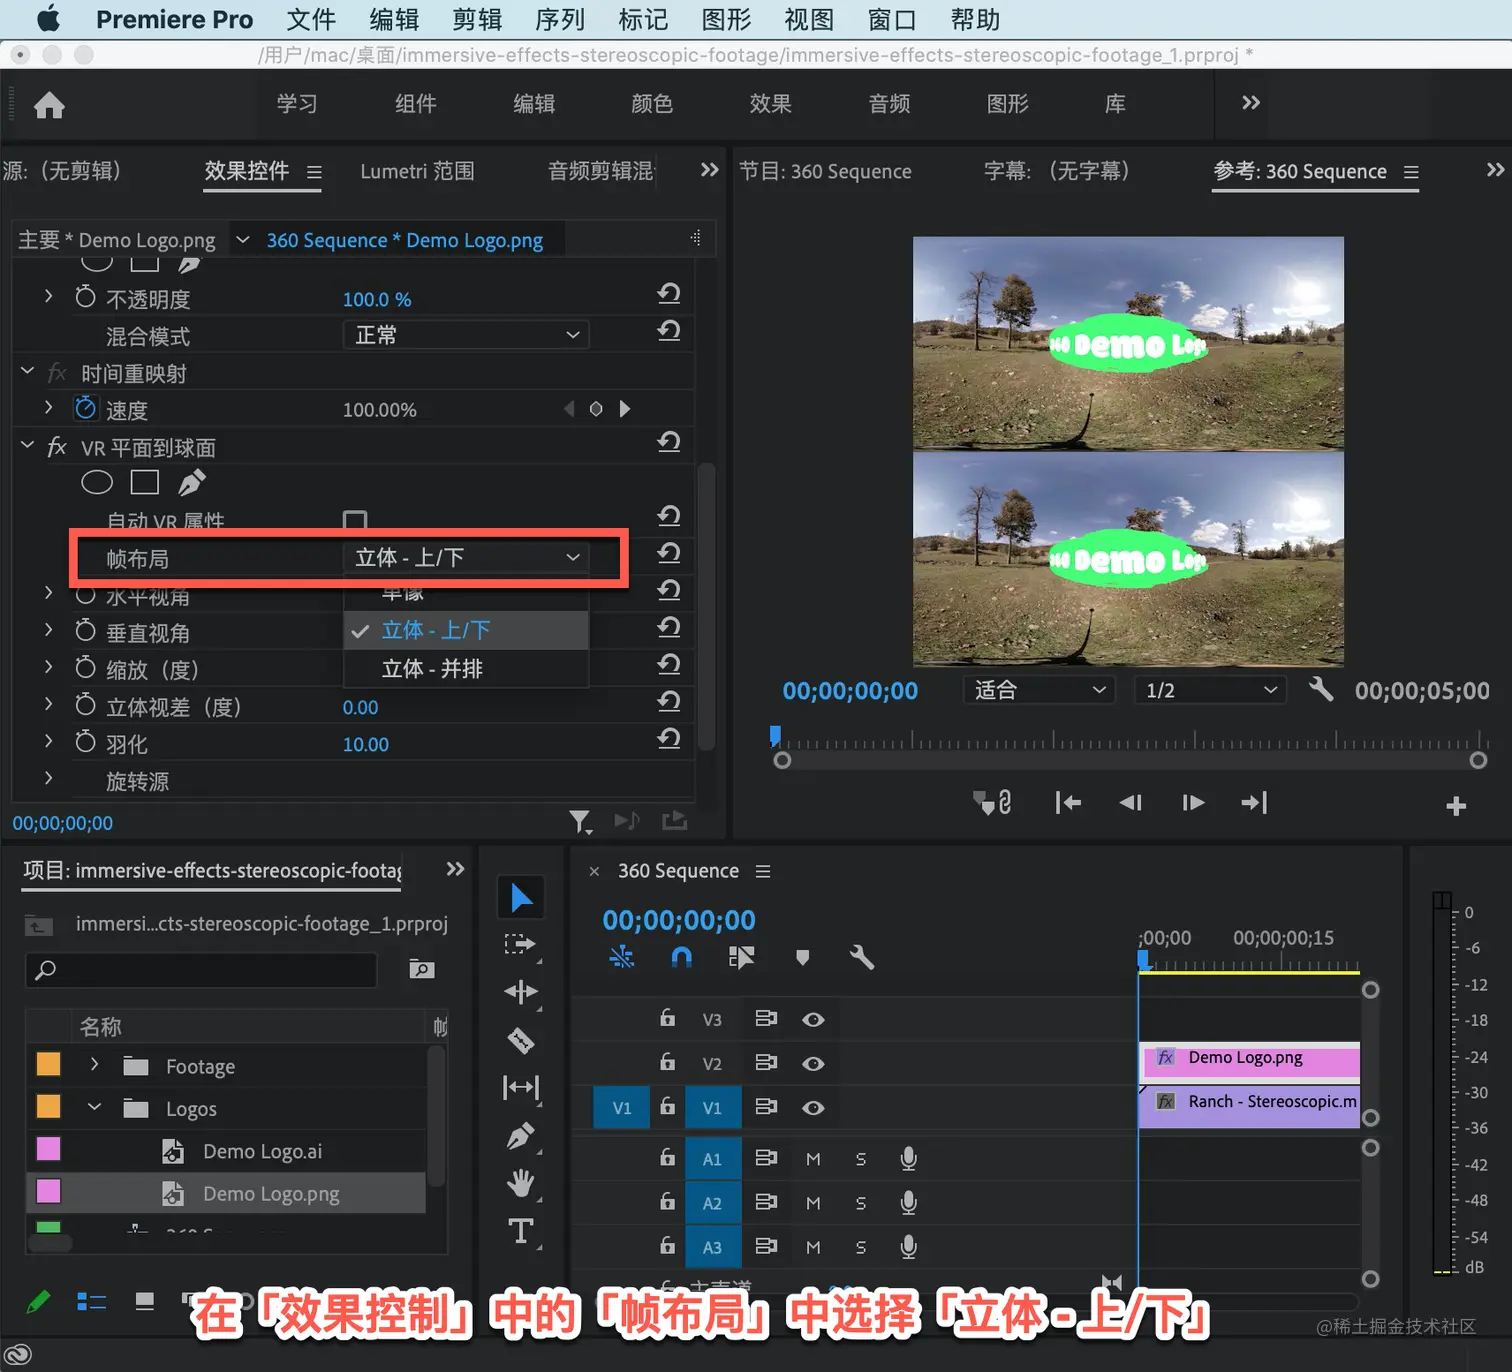Open the Lumetri 范围 tab
The image size is (1512, 1372).
click(417, 171)
